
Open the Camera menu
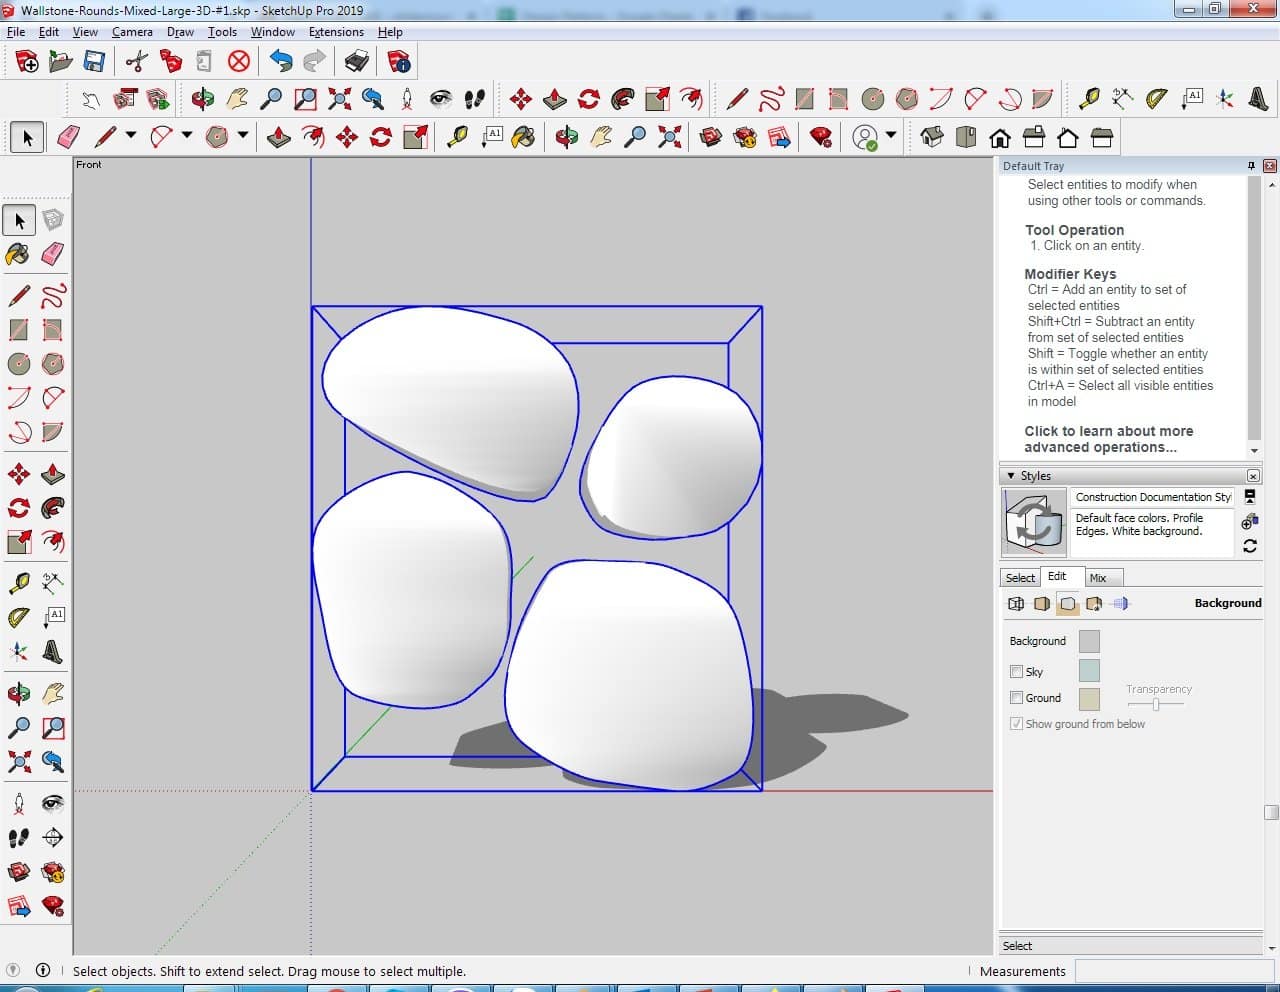(132, 32)
